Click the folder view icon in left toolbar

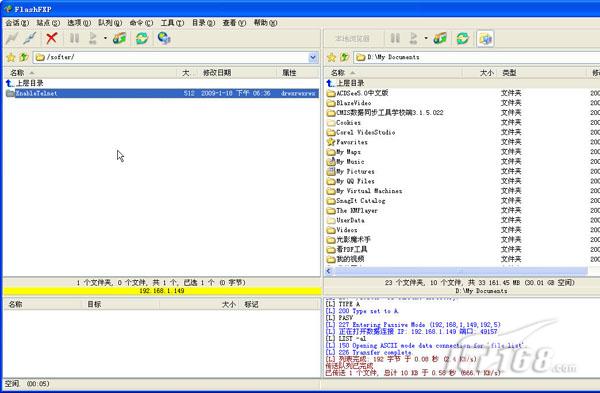tap(119, 38)
